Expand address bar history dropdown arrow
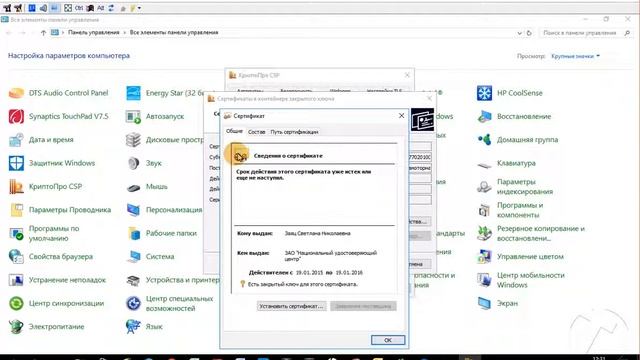This screenshot has width=640, height=360. coord(519,33)
